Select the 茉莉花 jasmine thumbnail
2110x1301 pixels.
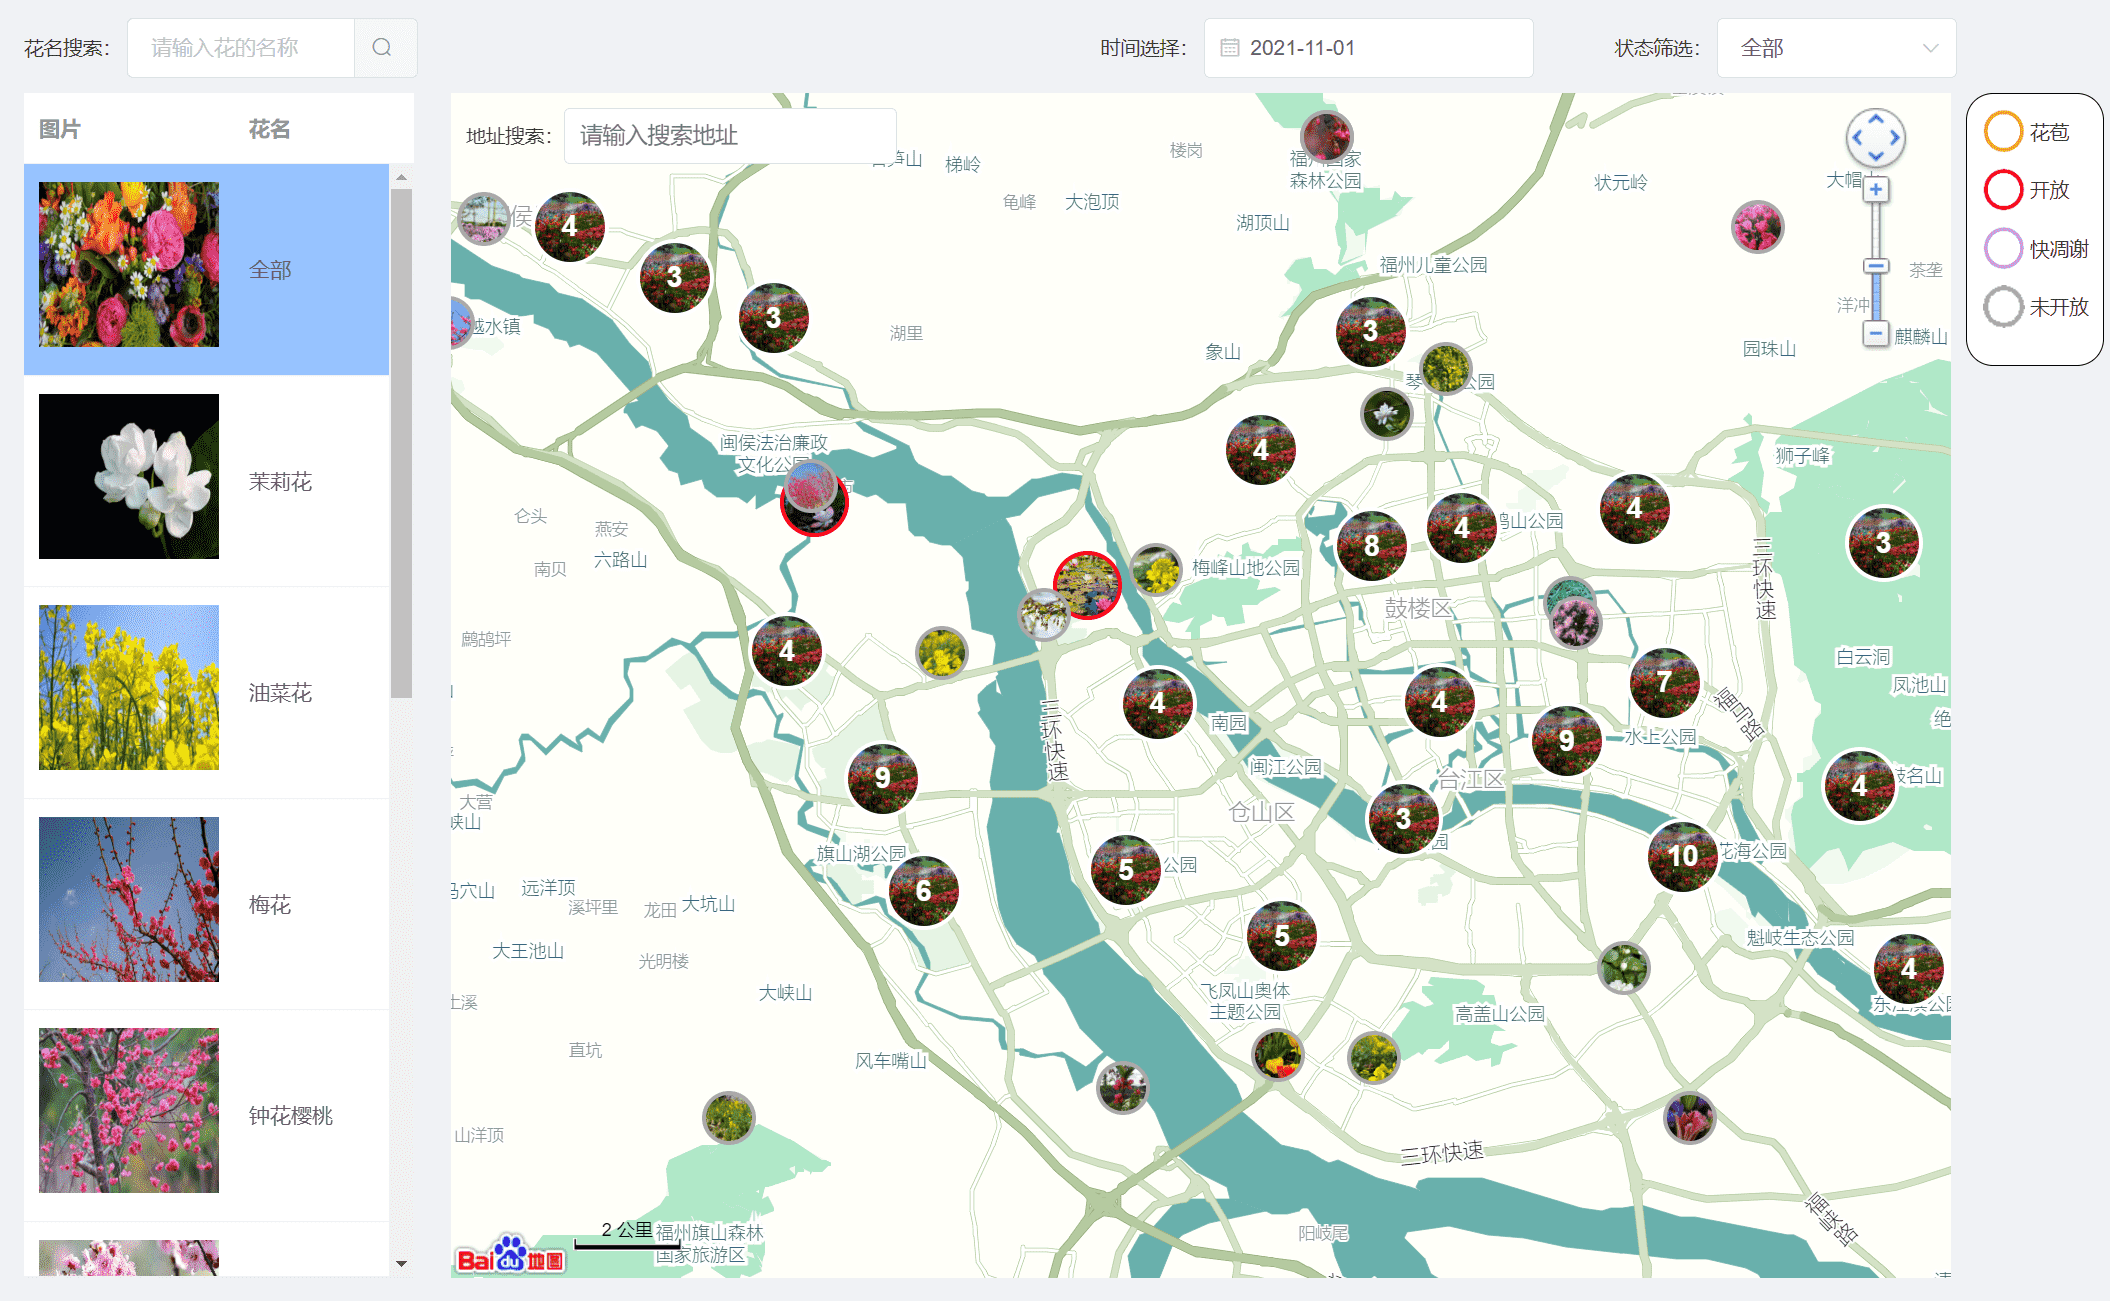[x=129, y=476]
